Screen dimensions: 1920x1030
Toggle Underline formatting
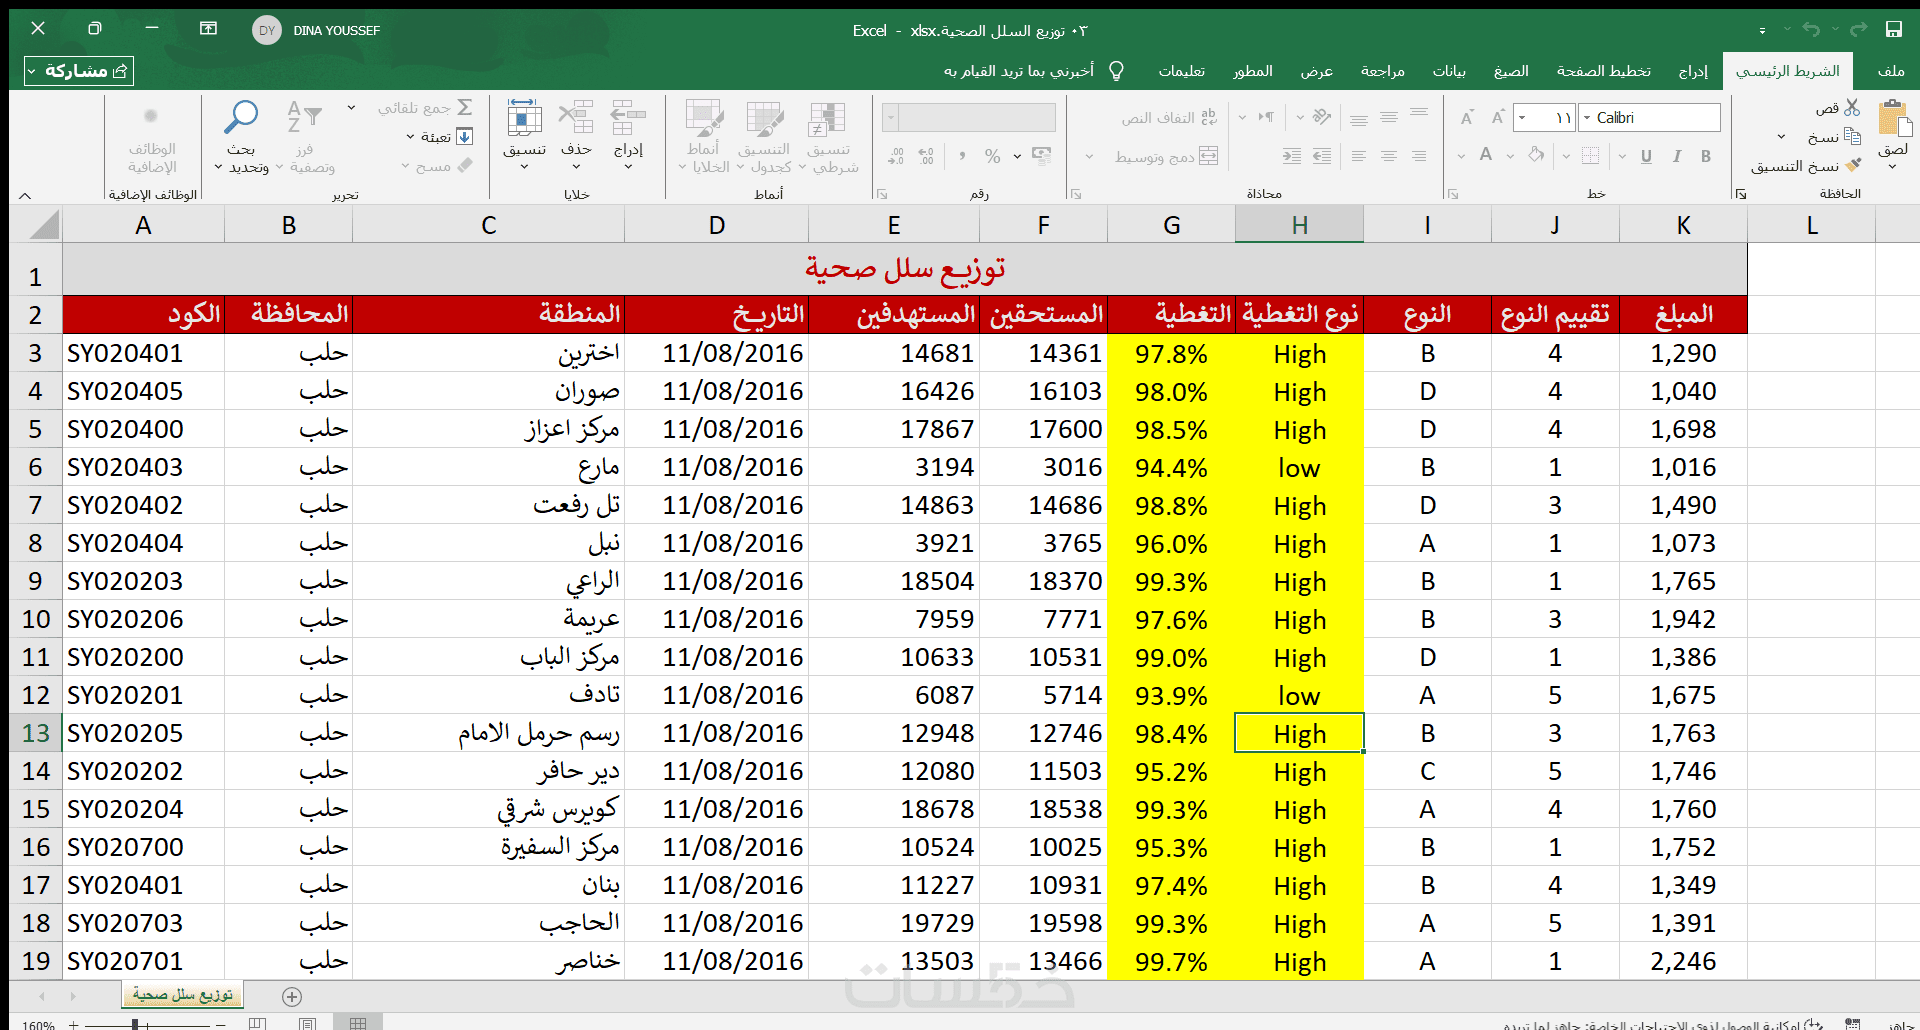point(1646,156)
